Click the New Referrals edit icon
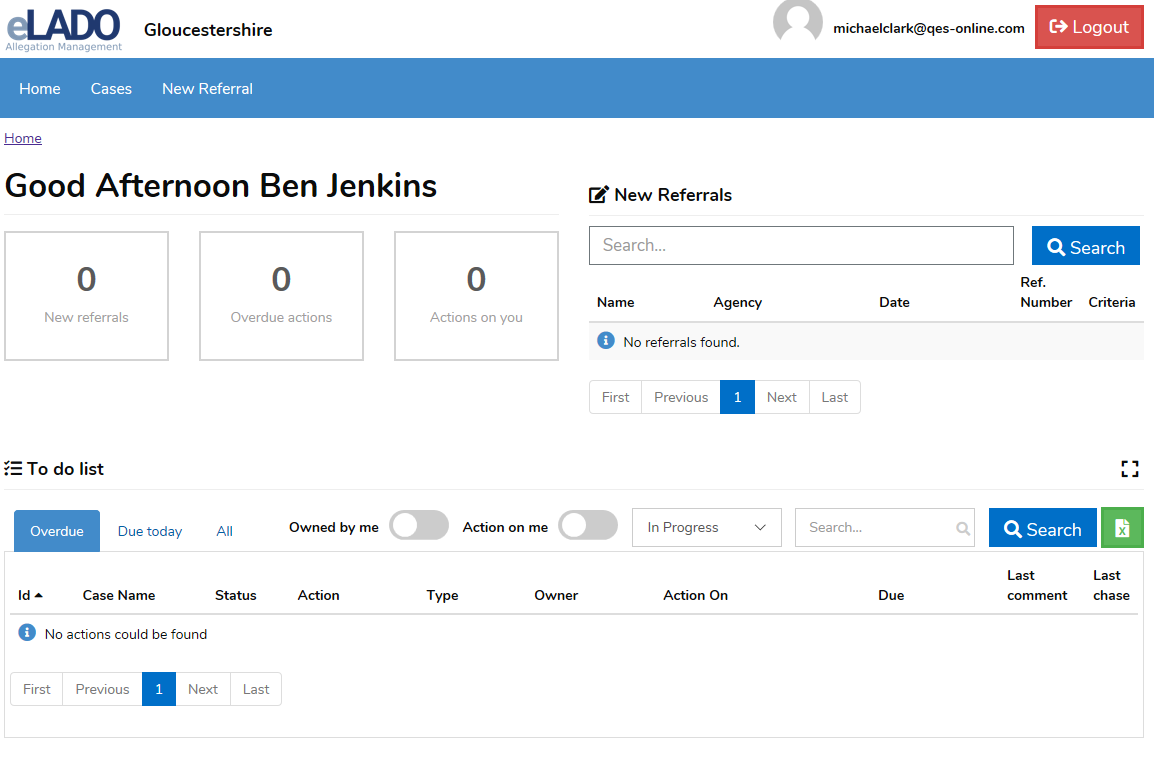The image size is (1154, 758). [599, 195]
